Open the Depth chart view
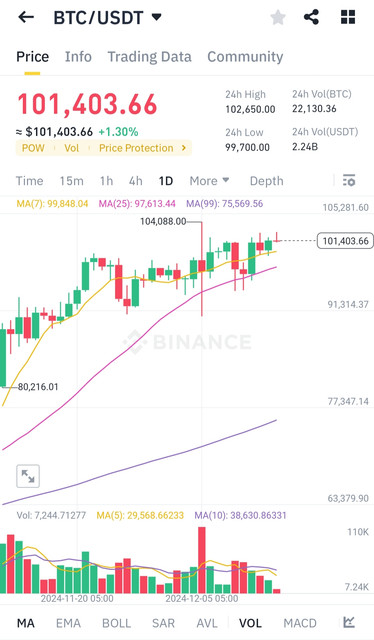The image size is (374, 640). (x=266, y=181)
